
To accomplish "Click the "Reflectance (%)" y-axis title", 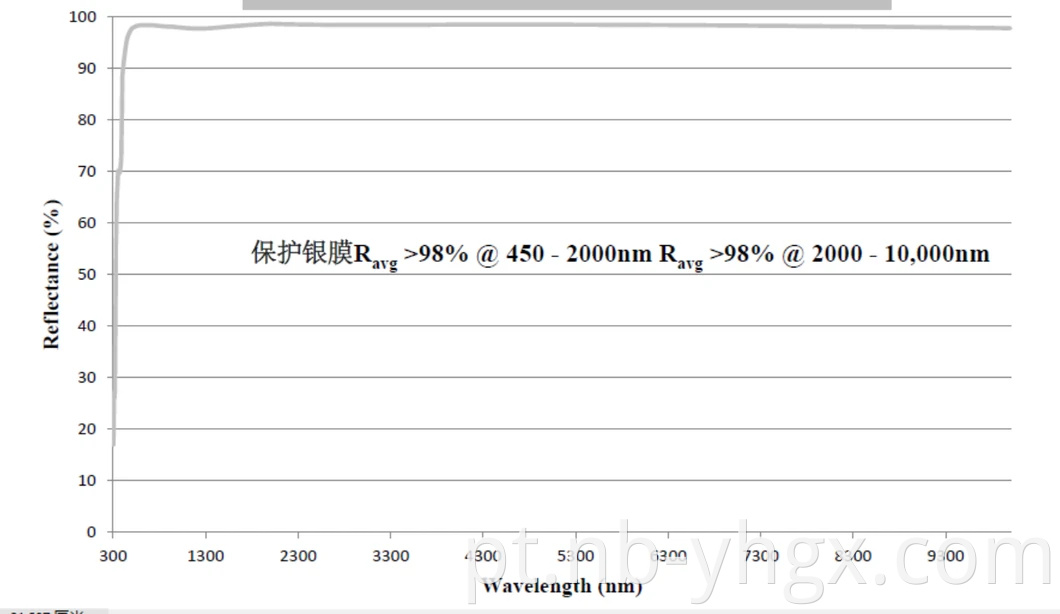I will tap(52, 274).
